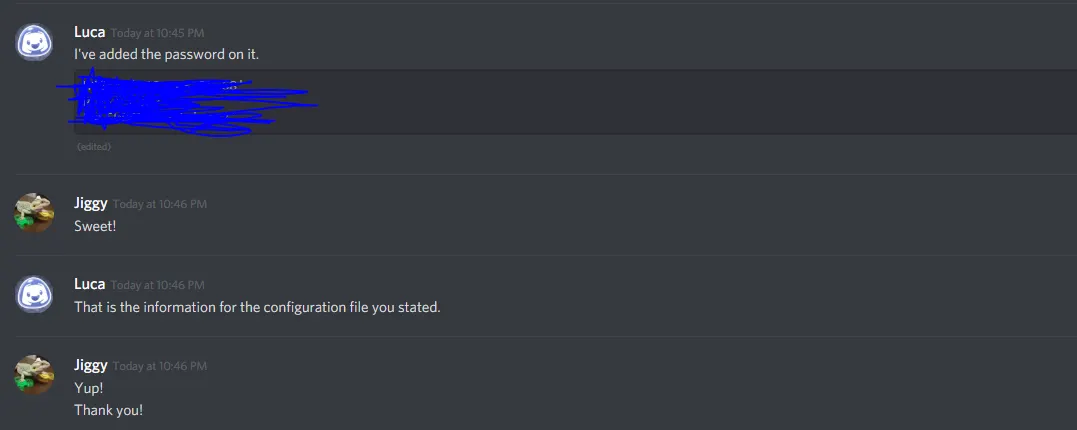This screenshot has width=1077, height=430.
Task: Click the Luca username on the 10:45 PM message
Action: point(89,32)
